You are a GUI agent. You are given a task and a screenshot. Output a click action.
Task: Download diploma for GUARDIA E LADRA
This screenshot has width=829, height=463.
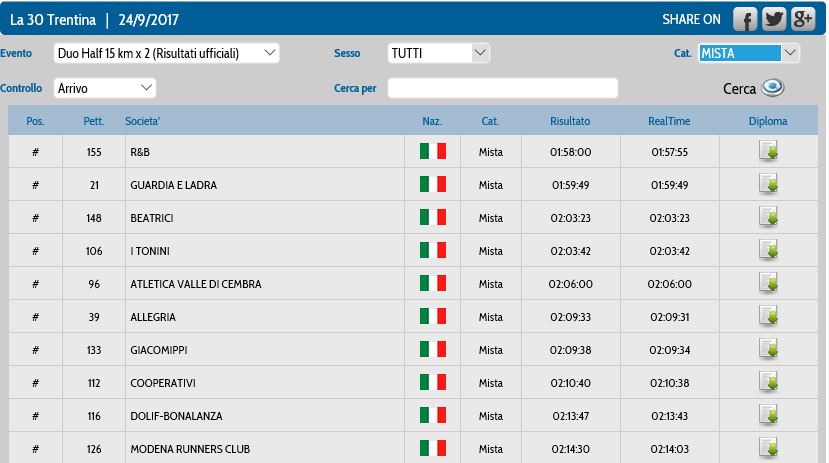pyautogui.click(x=768, y=184)
